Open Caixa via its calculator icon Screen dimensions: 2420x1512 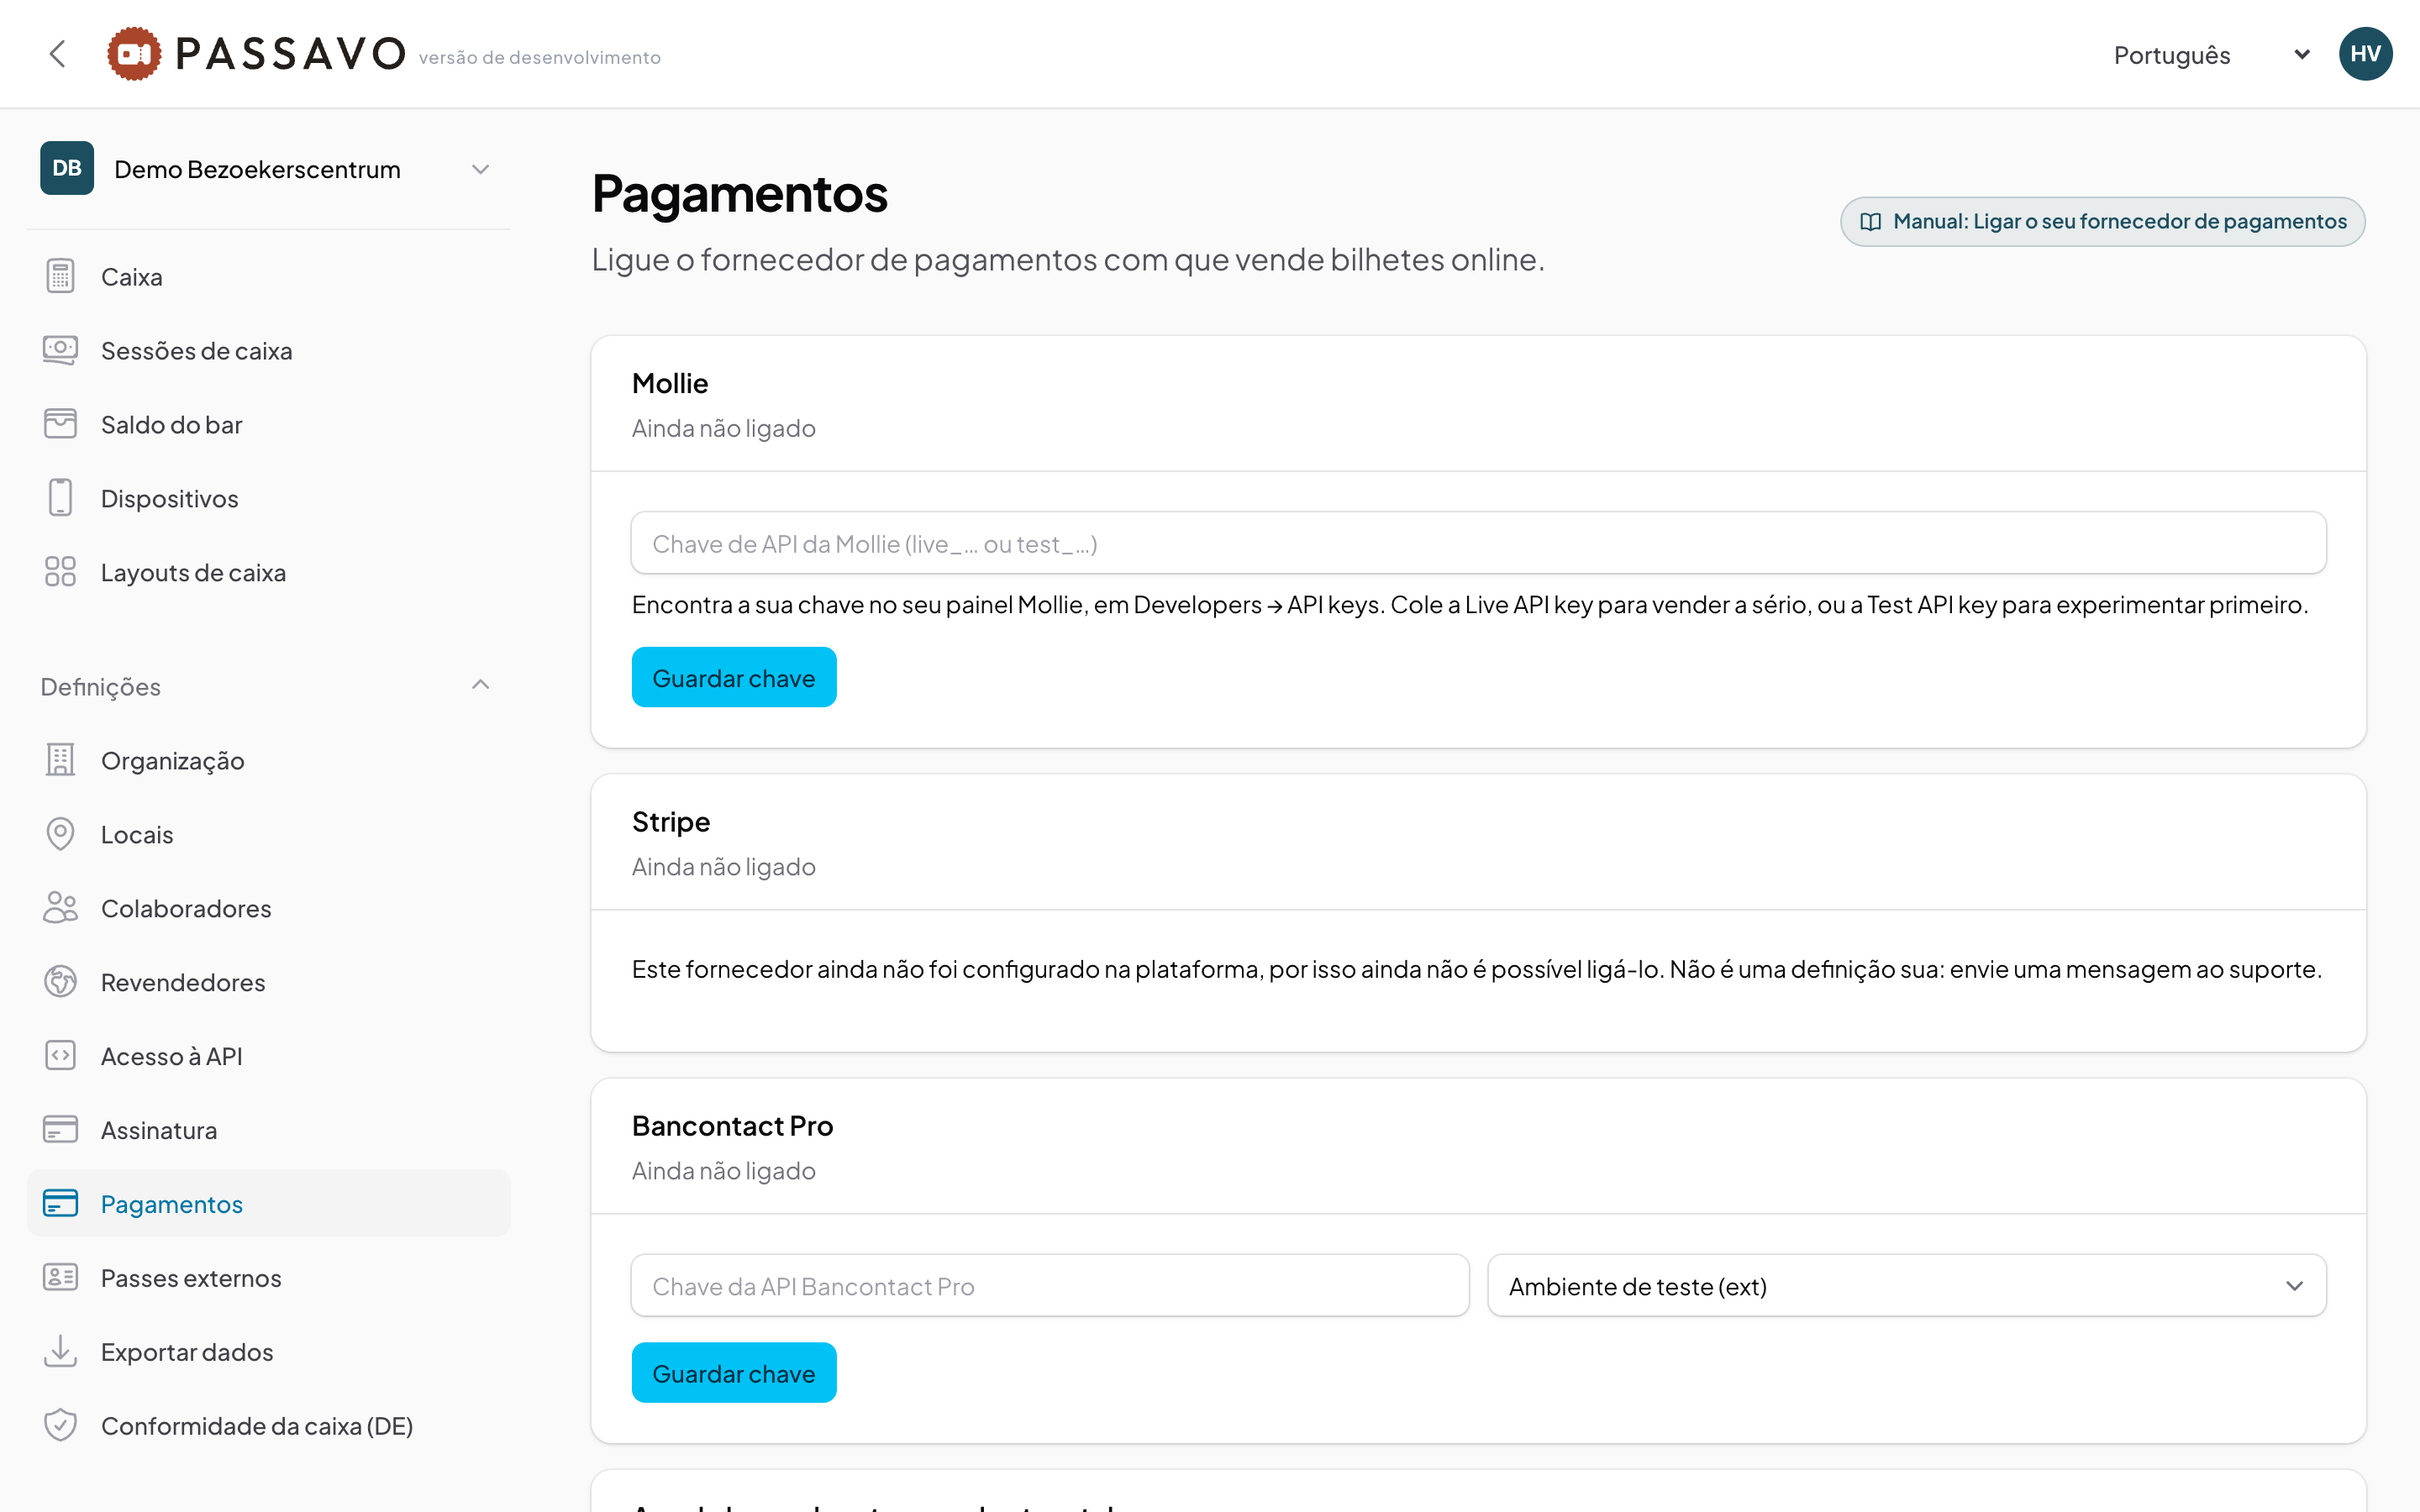[x=60, y=276]
